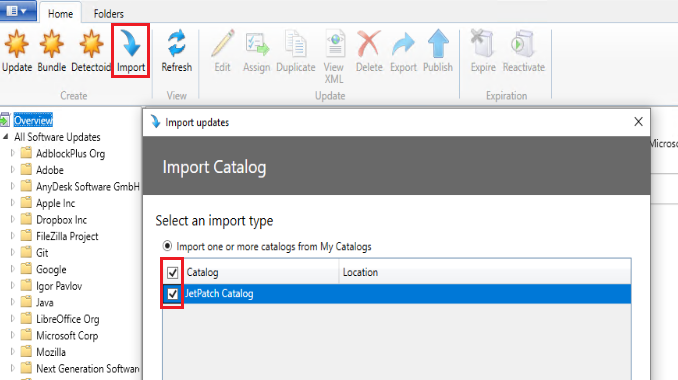Select the Dropbox Inc tree item
This screenshot has width=678, height=380.
coord(61,220)
